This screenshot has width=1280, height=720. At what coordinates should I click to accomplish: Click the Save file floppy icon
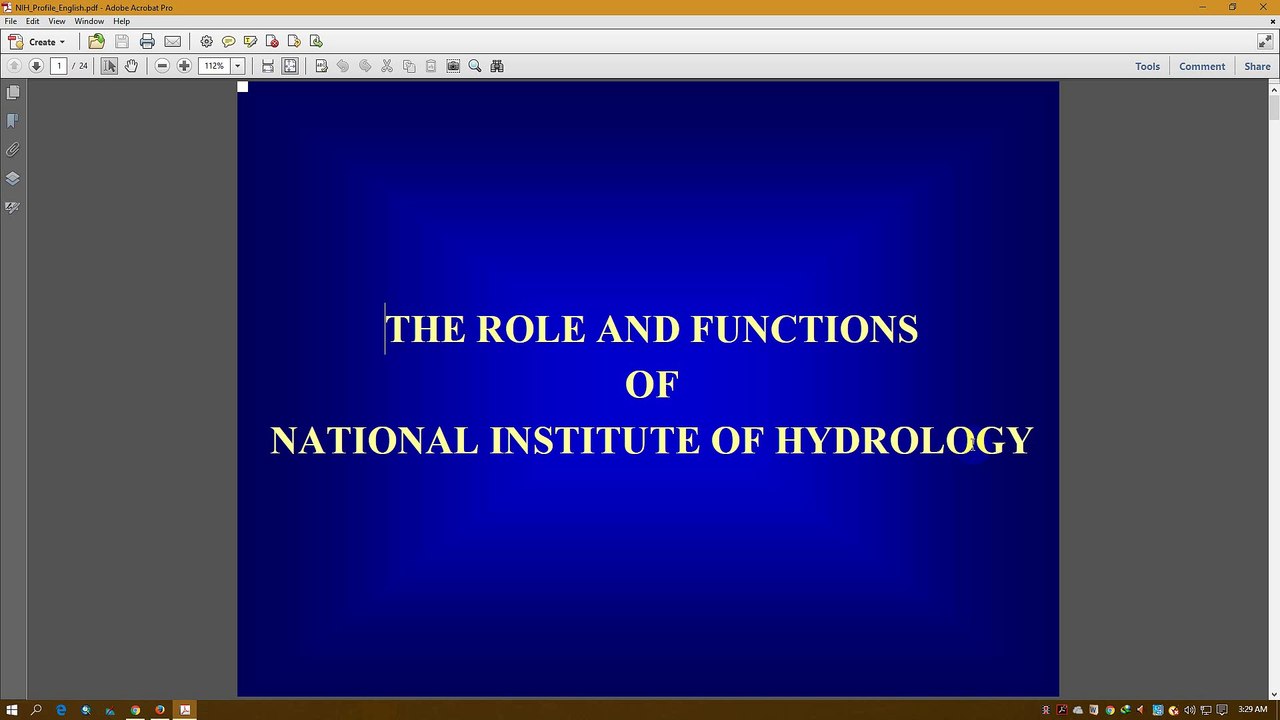pyautogui.click(x=122, y=42)
